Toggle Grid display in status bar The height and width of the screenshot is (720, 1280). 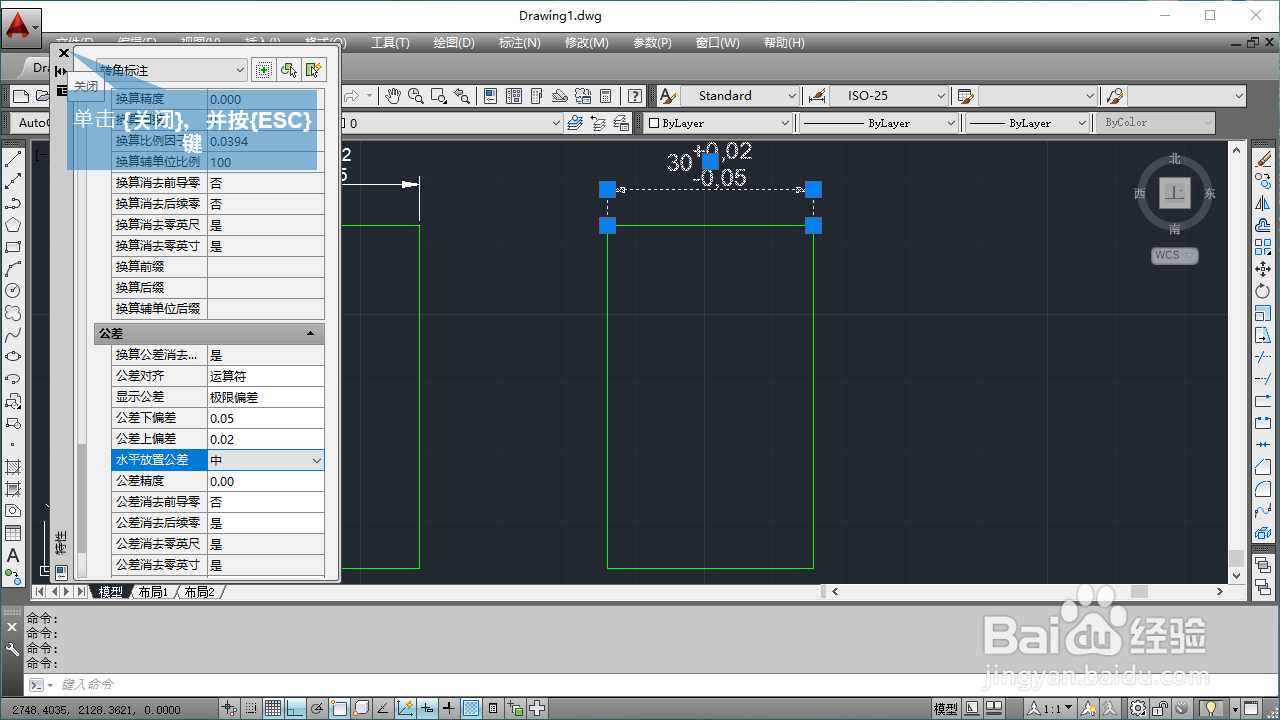pyautogui.click(x=273, y=709)
